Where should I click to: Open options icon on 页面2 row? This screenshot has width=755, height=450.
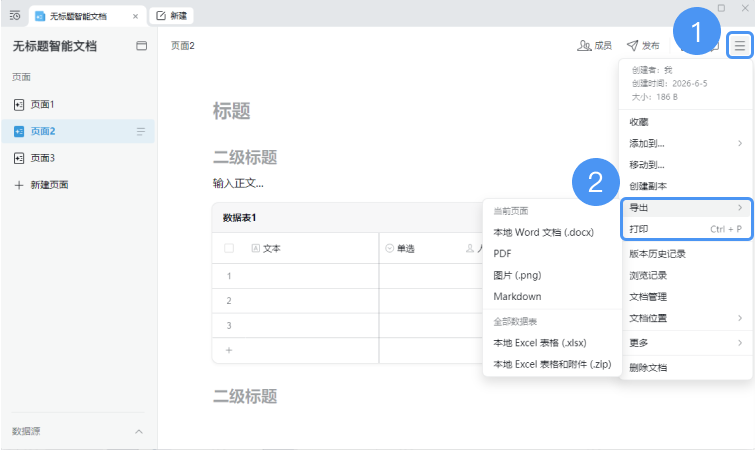pyautogui.click(x=141, y=131)
